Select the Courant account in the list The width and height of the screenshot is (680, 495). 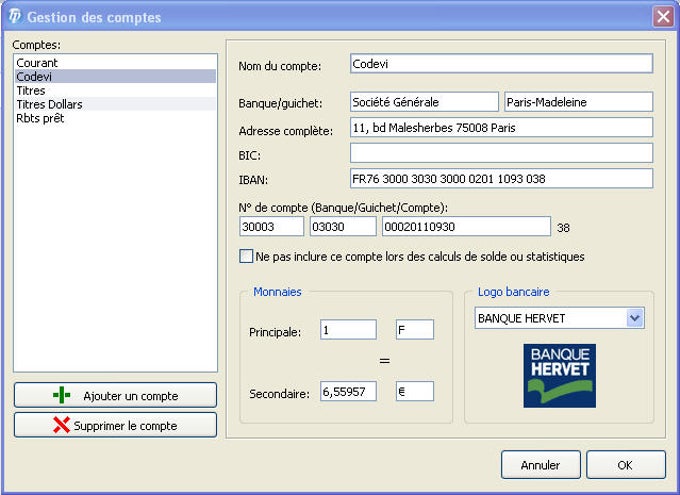pyautogui.click(x=115, y=62)
